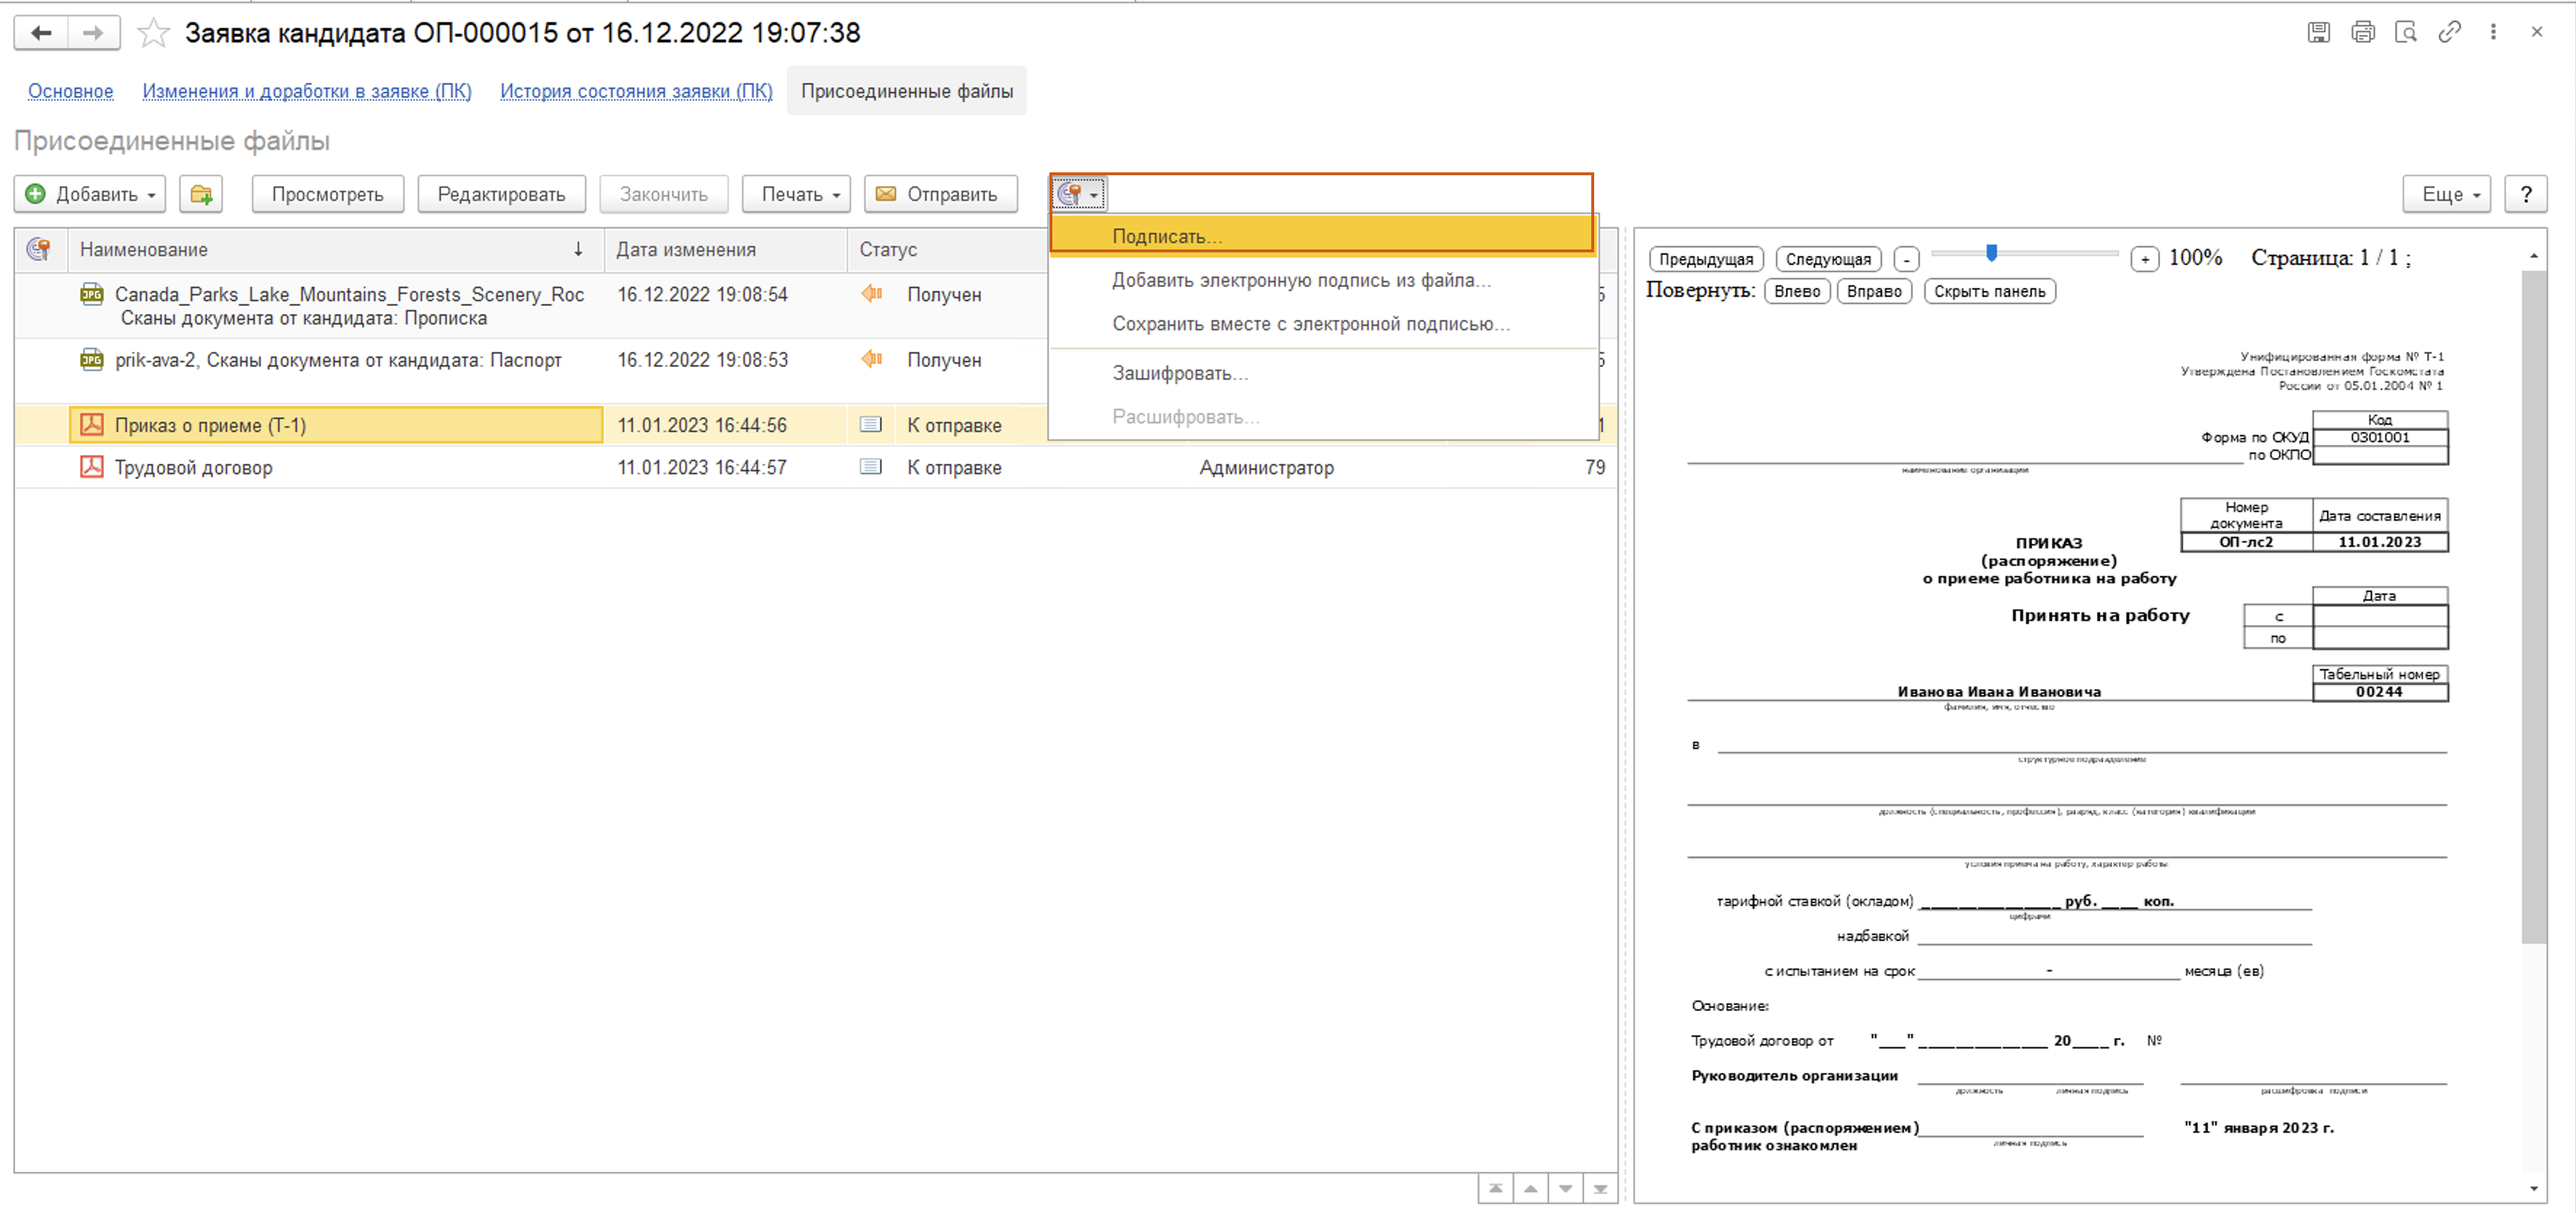The height and width of the screenshot is (1213, 2576).
Task: Open help with the ? button
Action: [2525, 194]
